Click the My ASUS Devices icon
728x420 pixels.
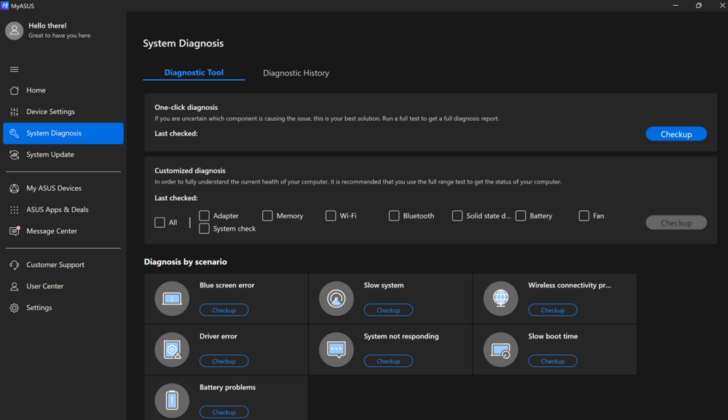(14, 188)
